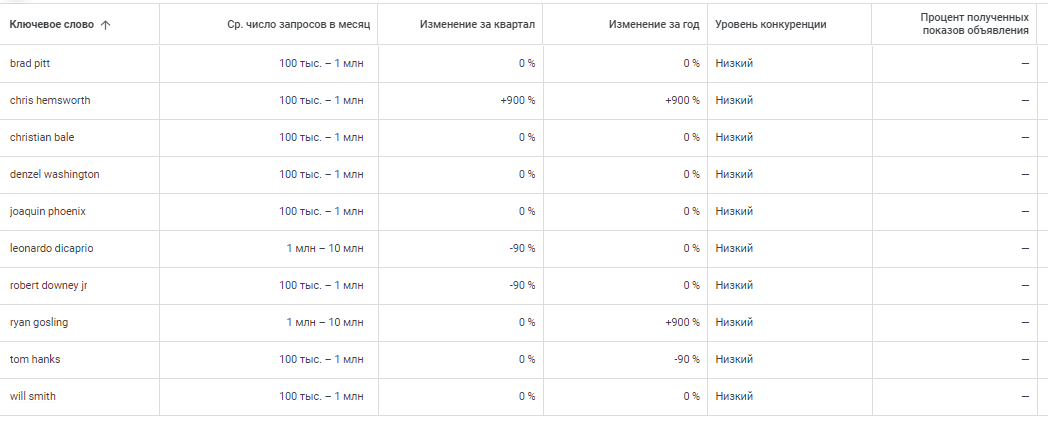Click the sort arrow beside Ключевое слово
Screen dimensions: 1048x435
tap(106, 24)
